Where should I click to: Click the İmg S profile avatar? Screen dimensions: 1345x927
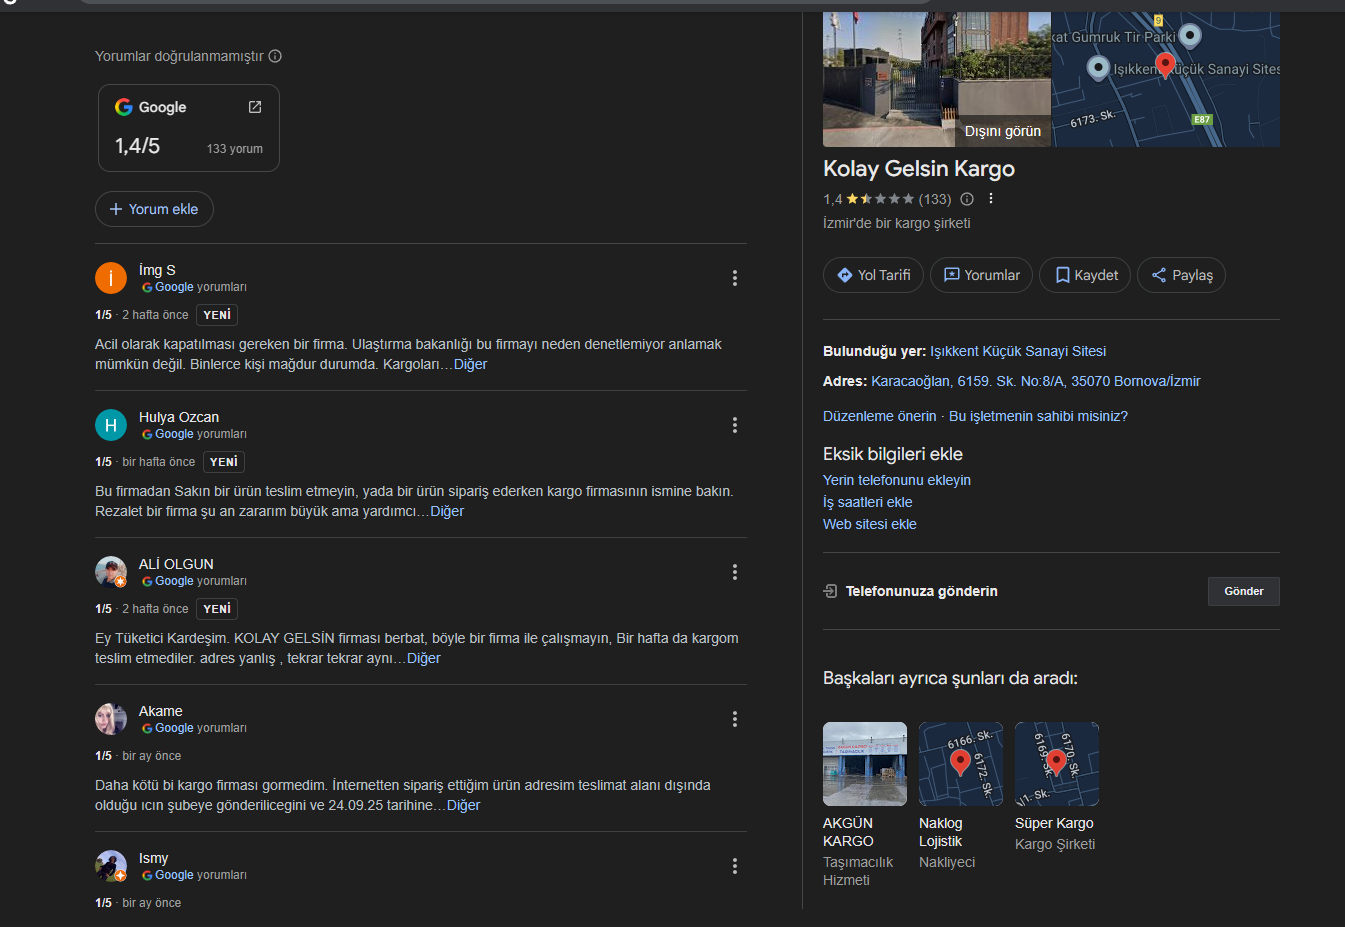(111, 278)
